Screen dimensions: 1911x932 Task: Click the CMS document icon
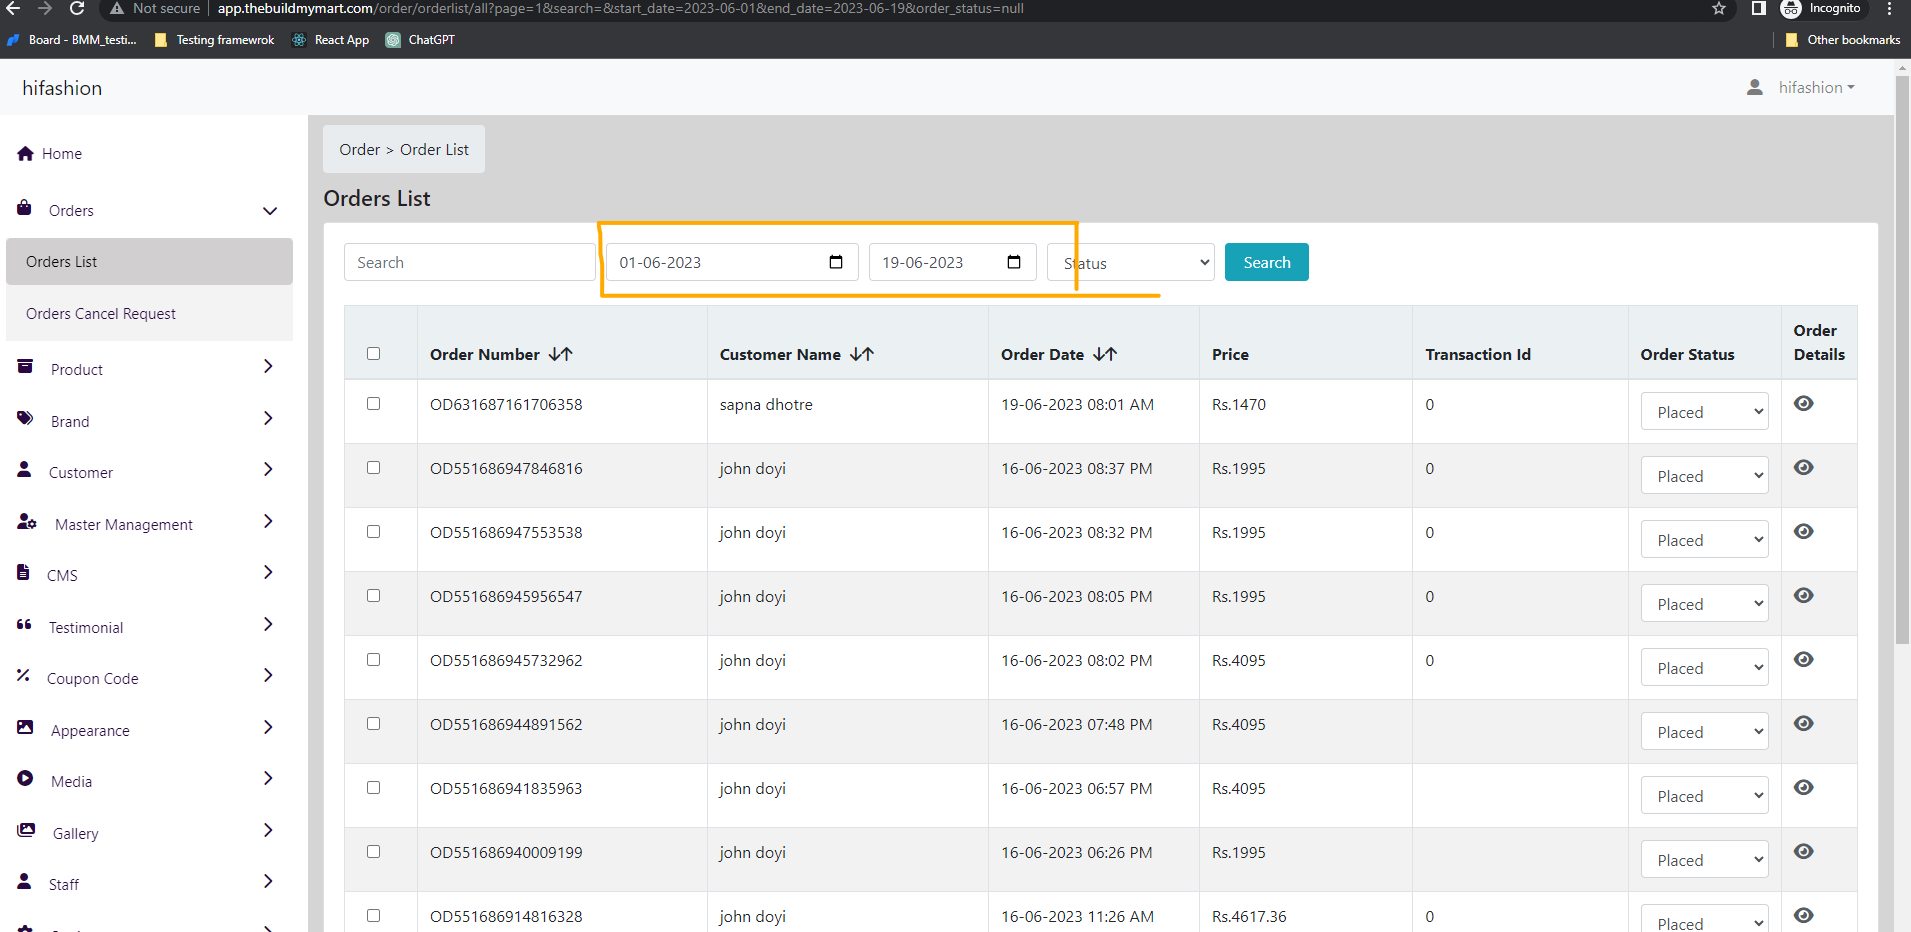pyautogui.click(x=23, y=572)
